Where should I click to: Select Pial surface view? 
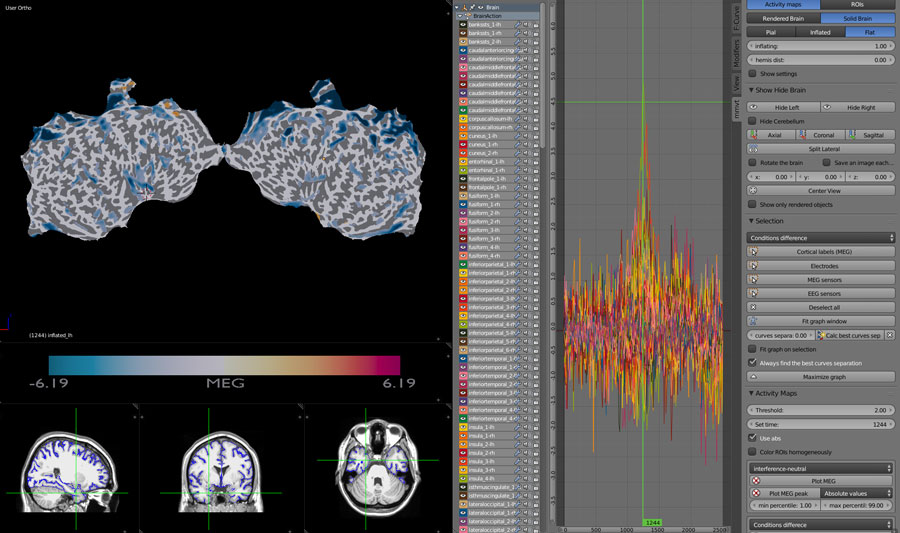click(x=771, y=32)
